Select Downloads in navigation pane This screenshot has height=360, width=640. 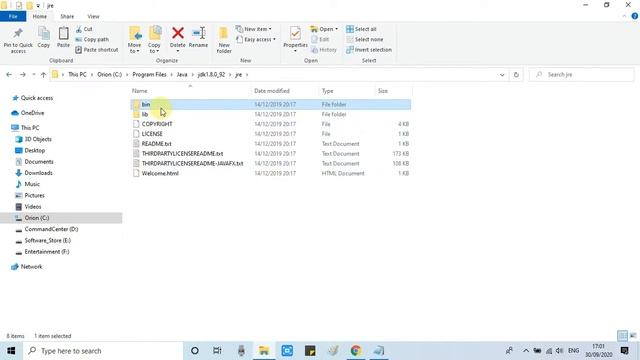point(38,173)
